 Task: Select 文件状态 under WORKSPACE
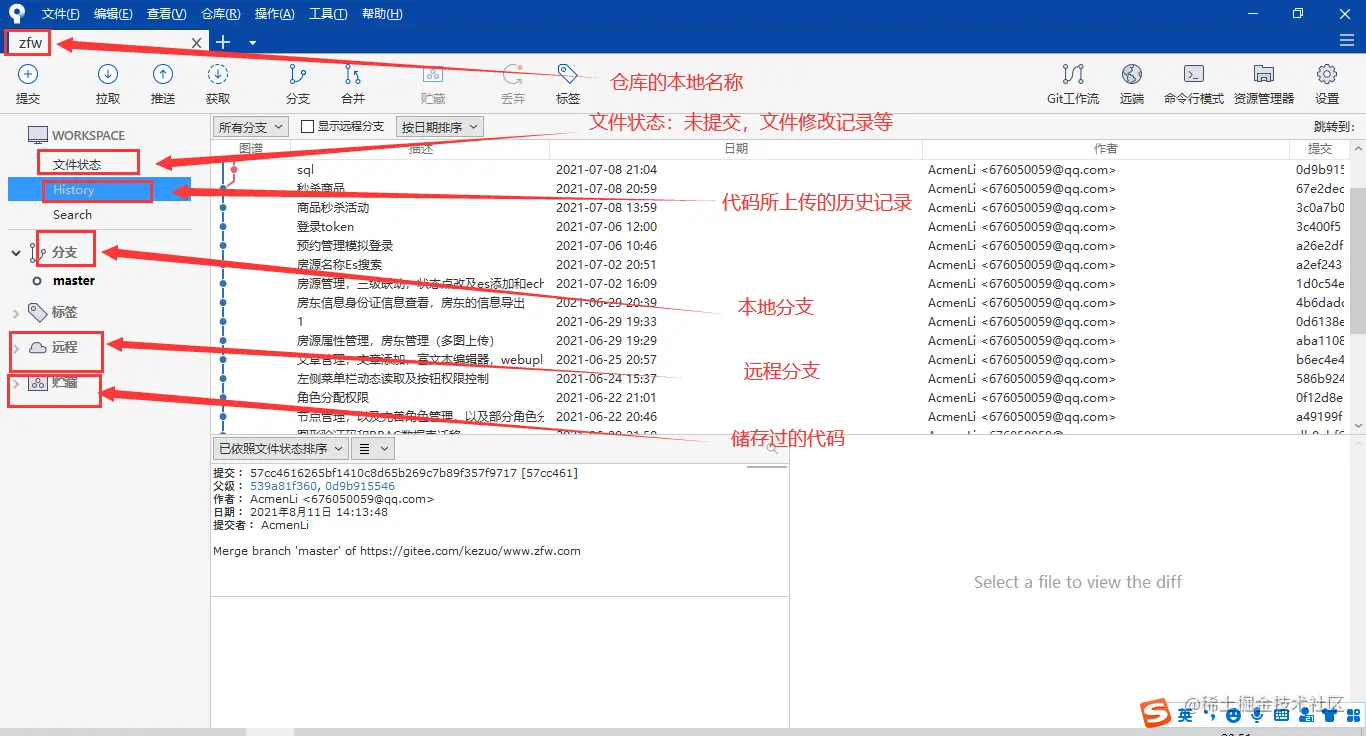pyautogui.click(x=77, y=164)
